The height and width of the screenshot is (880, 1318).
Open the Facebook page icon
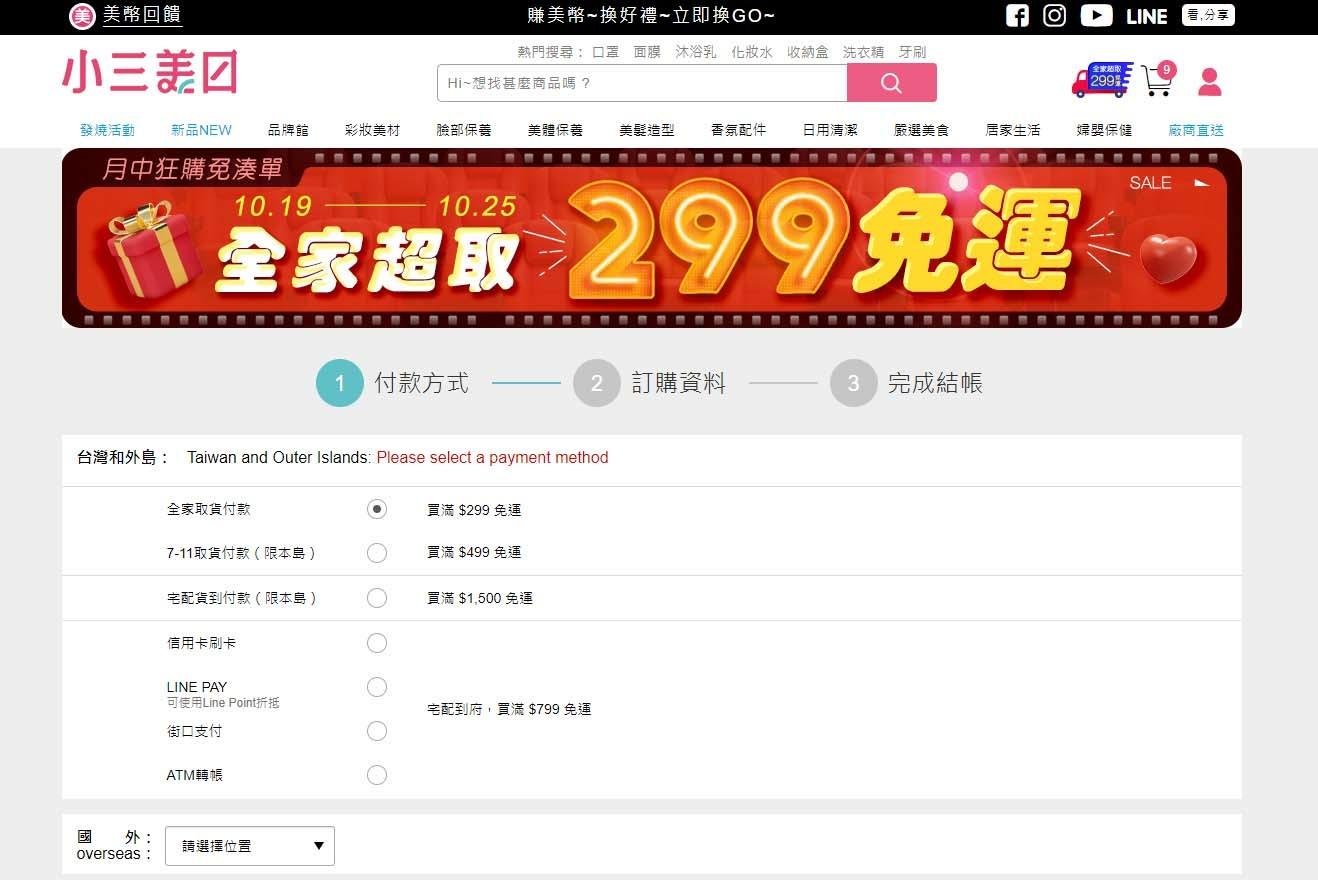pos(1017,16)
